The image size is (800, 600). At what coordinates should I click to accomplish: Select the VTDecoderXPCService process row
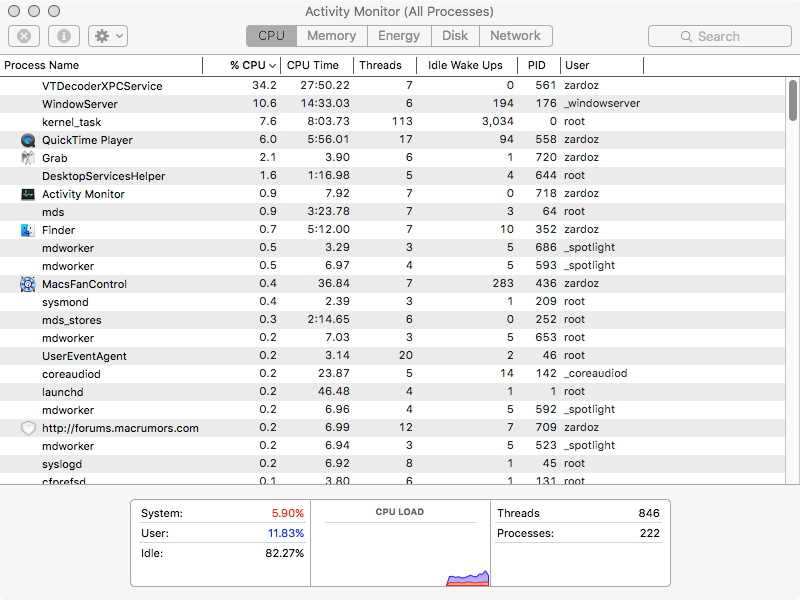click(392, 86)
